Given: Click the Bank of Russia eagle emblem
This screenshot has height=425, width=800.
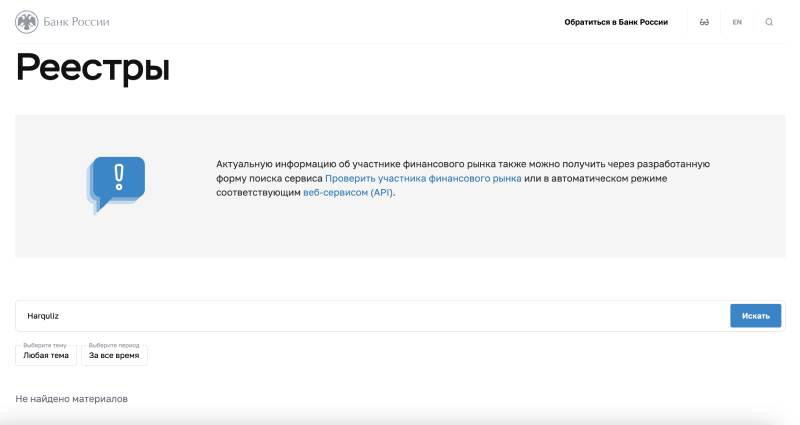Looking at the screenshot, I should (28, 21).
